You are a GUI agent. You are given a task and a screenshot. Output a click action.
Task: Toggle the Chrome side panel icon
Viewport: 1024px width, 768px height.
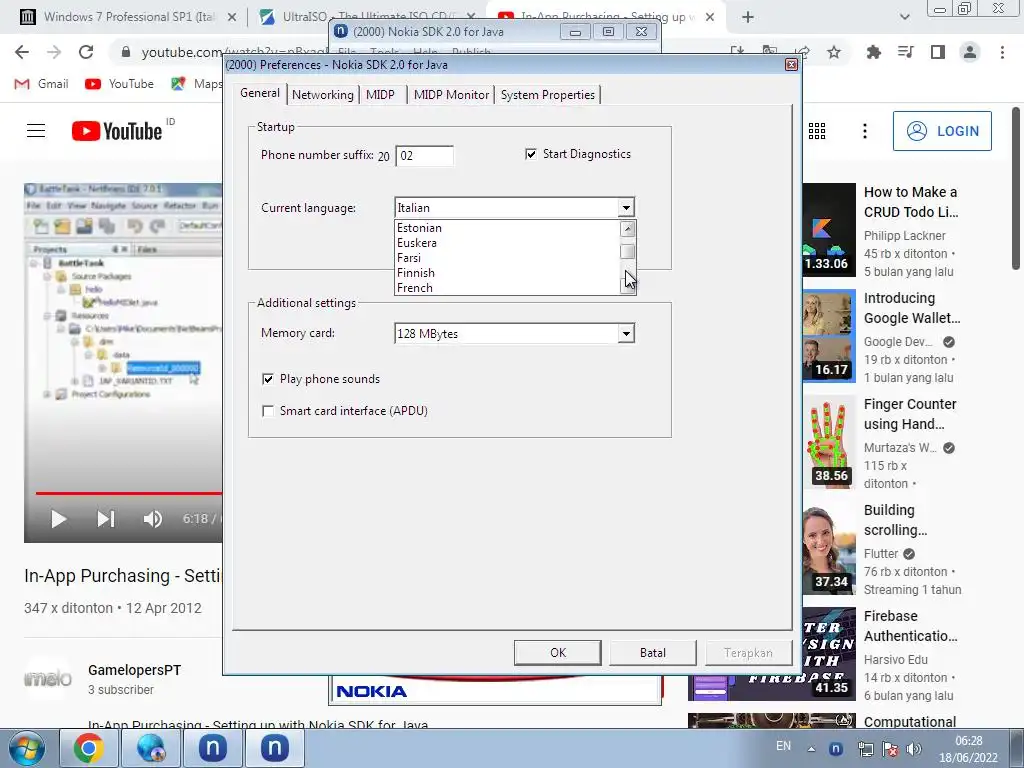tap(938, 52)
